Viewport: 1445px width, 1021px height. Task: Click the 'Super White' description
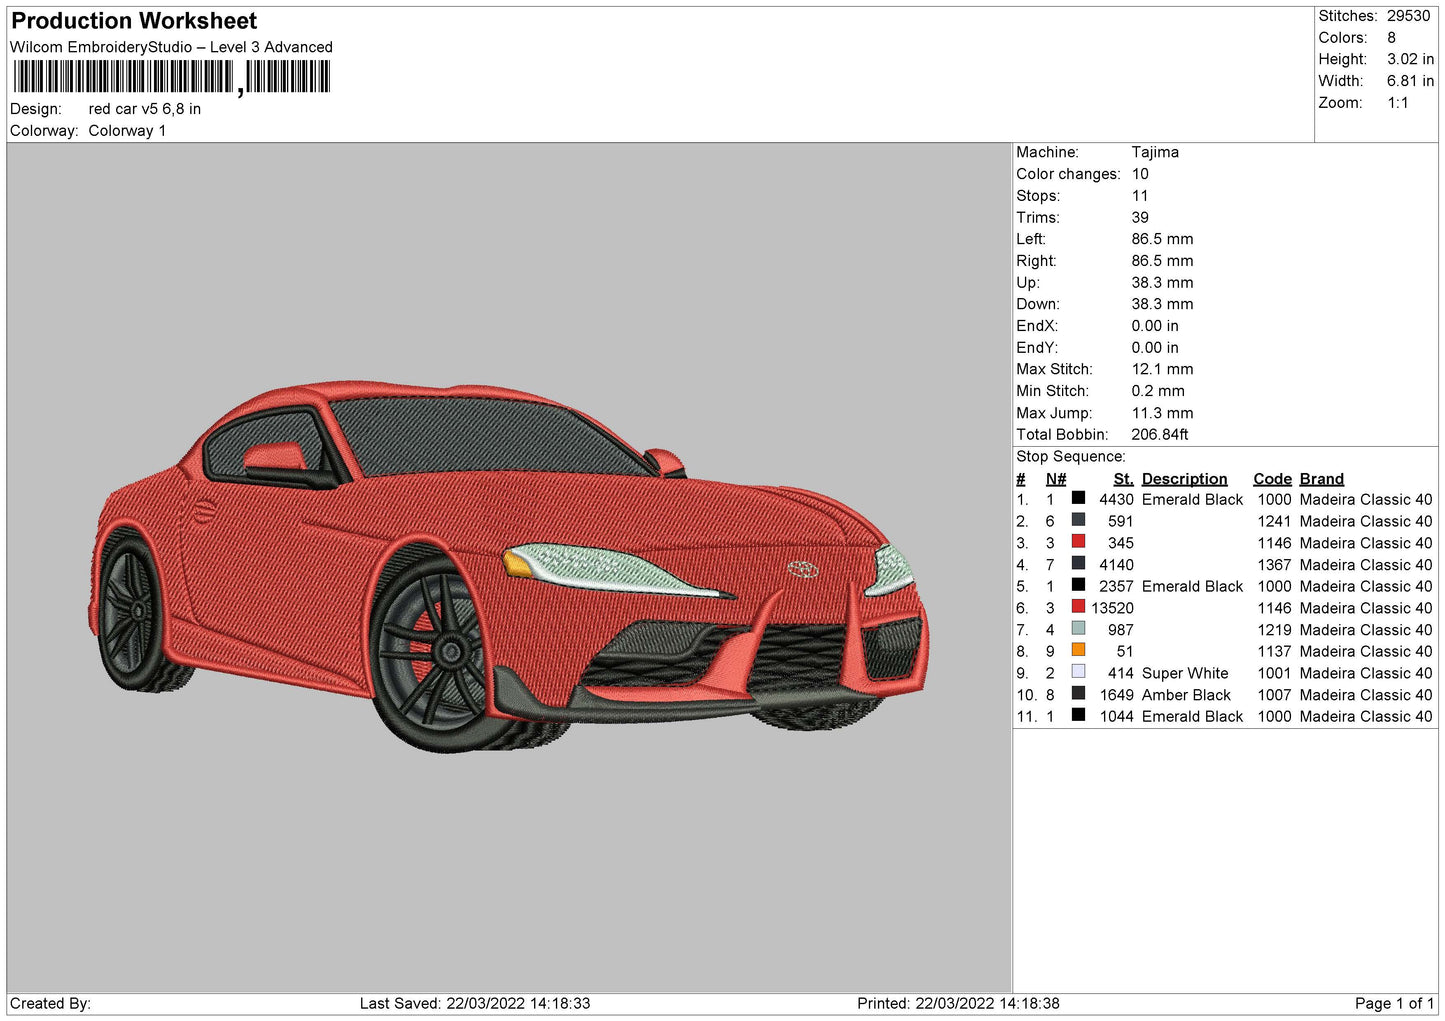coord(1185,674)
